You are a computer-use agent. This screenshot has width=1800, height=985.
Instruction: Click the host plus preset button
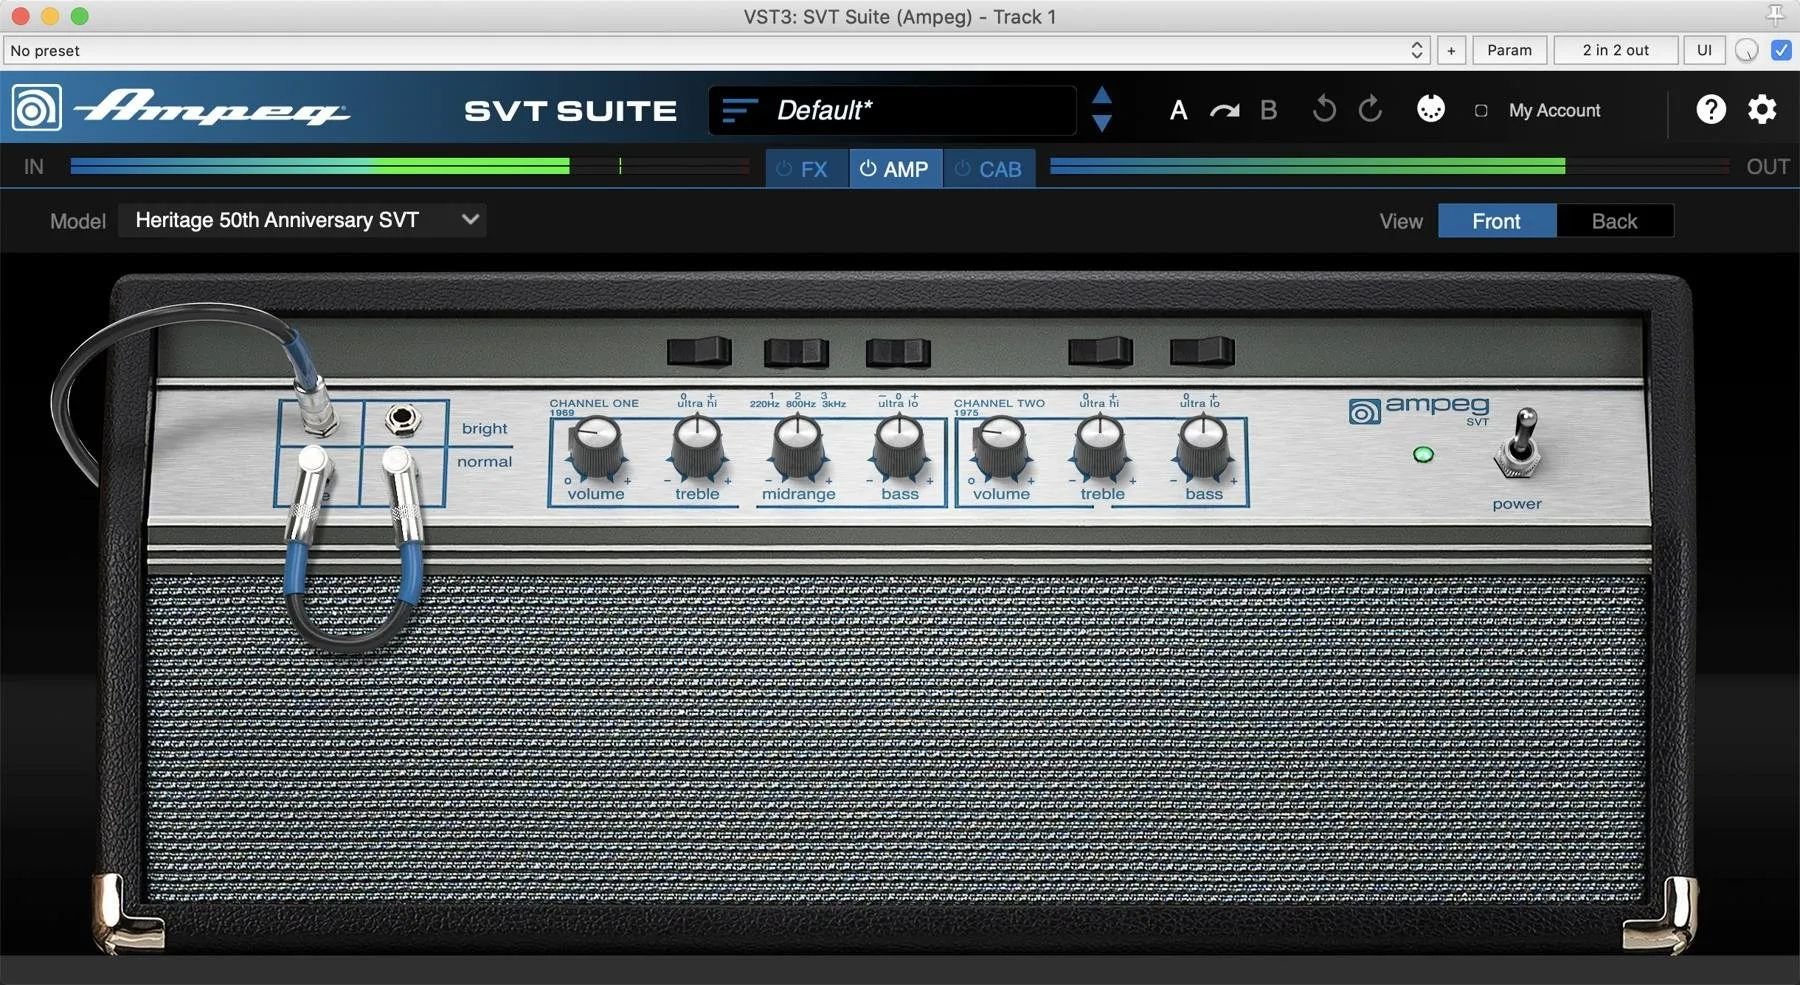click(x=1451, y=50)
